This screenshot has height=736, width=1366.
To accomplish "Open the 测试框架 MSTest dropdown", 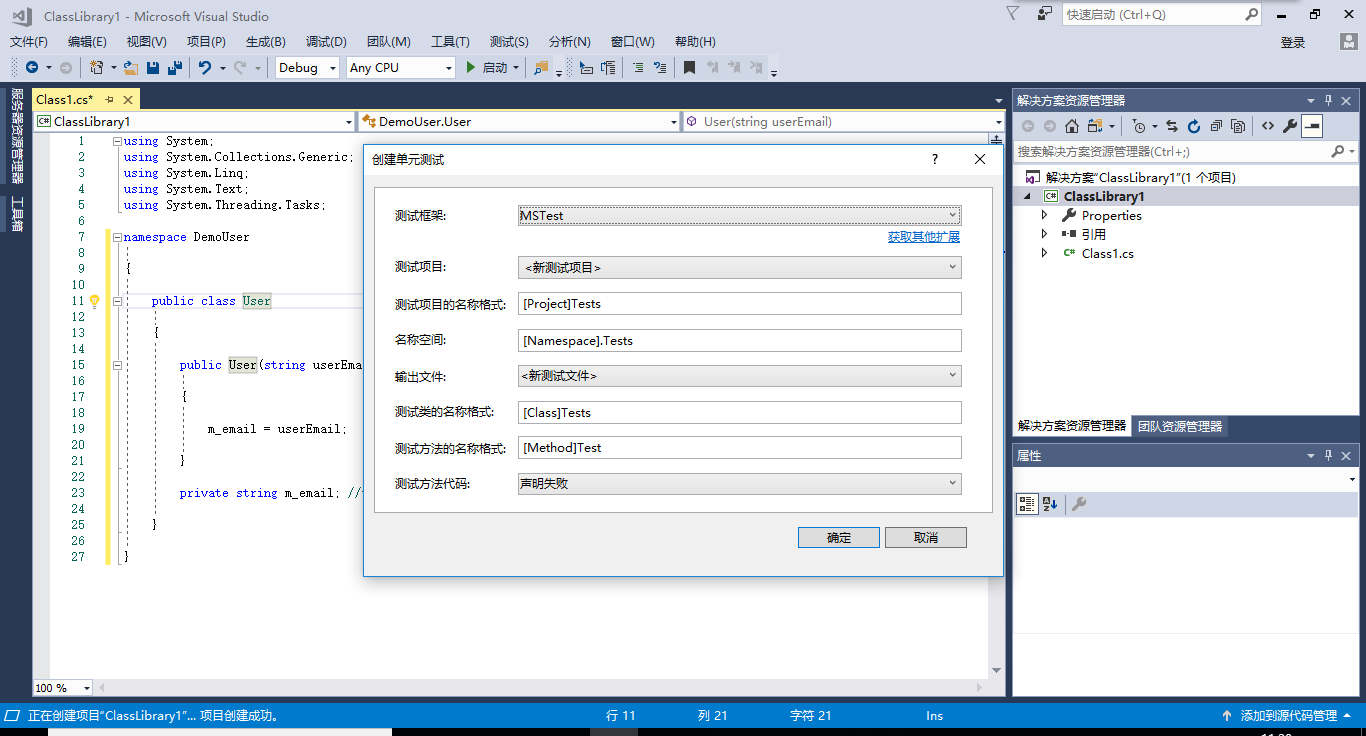I will [739, 216].
